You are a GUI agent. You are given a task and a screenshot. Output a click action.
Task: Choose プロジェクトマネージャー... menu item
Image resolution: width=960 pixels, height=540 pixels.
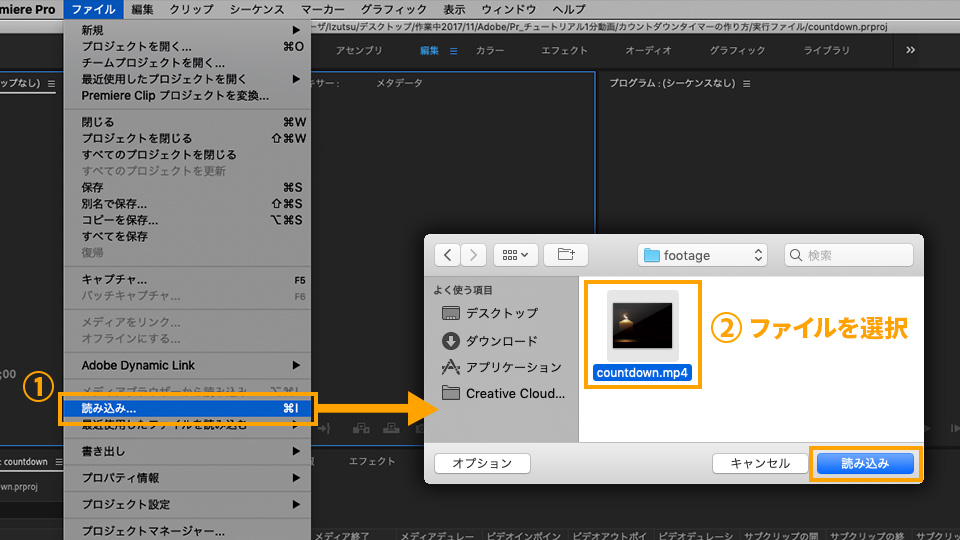(x=187, y=531)
